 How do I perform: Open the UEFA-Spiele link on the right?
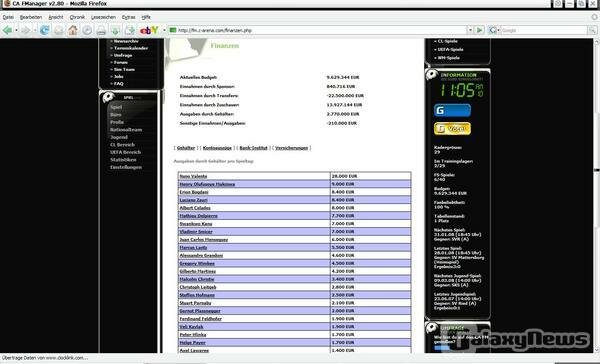point(450,49)
